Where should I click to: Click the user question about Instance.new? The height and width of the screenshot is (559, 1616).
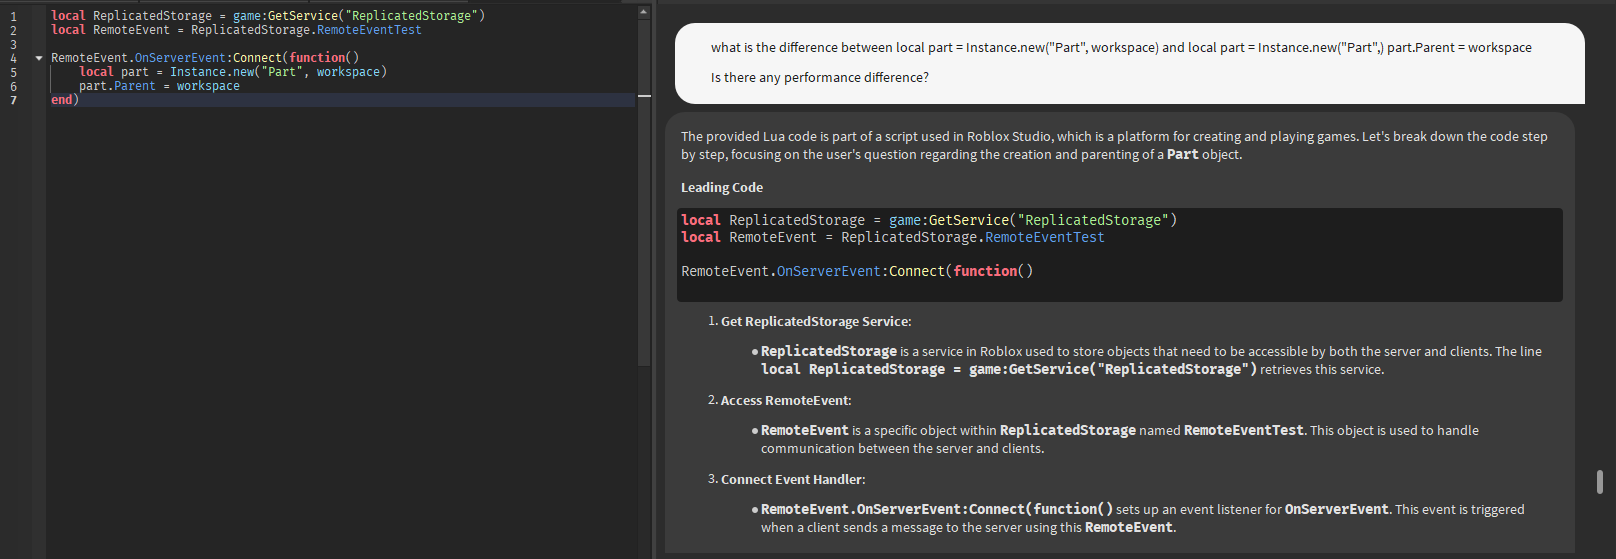[1121, 48]
